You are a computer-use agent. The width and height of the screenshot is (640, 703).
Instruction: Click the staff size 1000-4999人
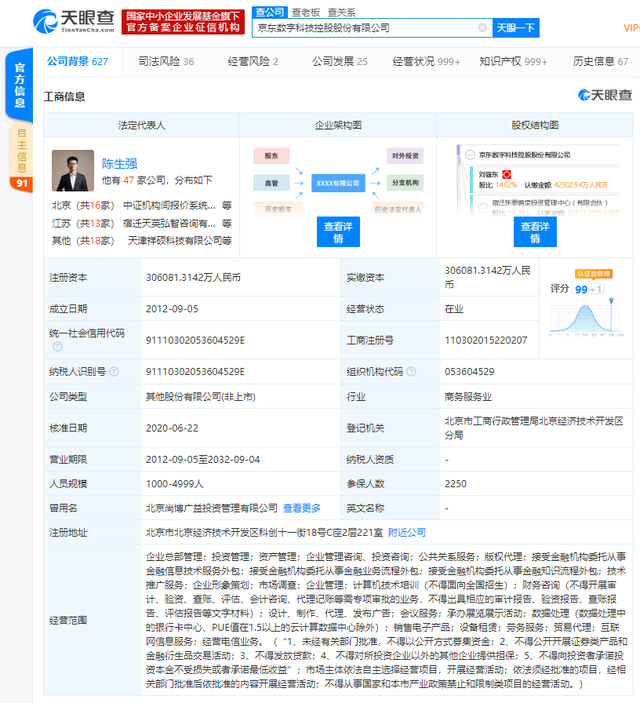[x=174, y=484]
